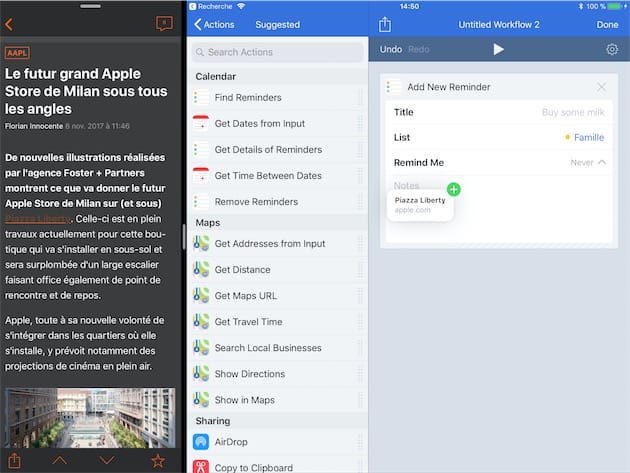The width and height of the screenshot is (630, 473).
Task: Focus the Search Actions field
Action: pos(278,52)
